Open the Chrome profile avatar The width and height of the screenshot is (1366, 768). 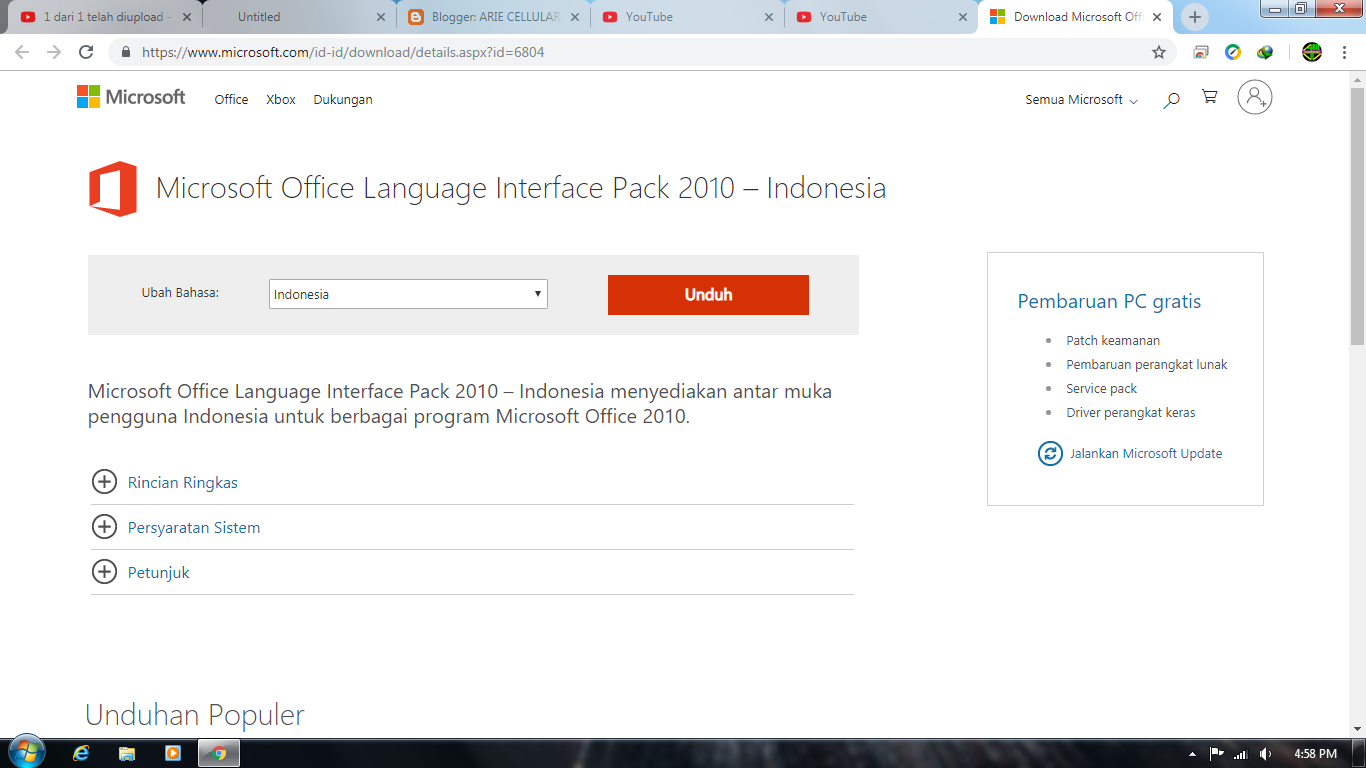click(1312, 52)
